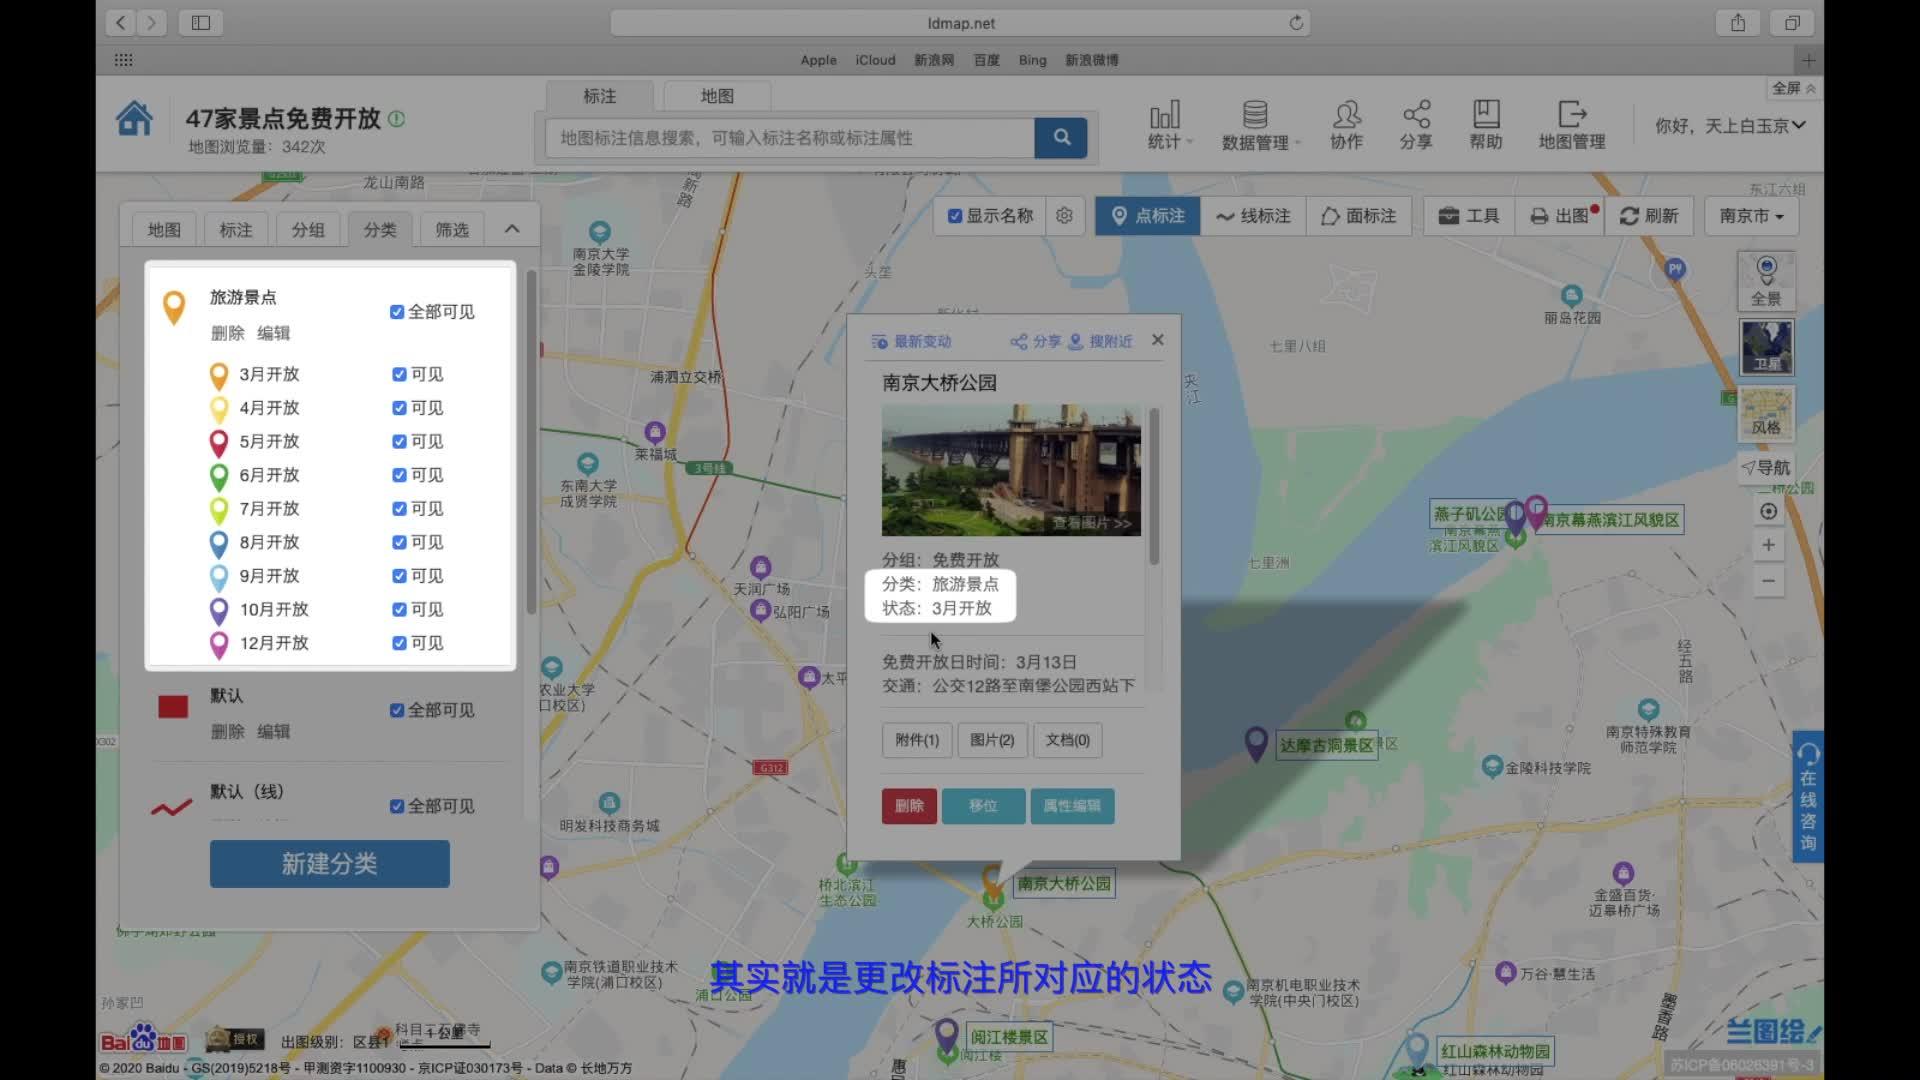Switch to 卫星 satellite imagery thumbnail

[x=1766, y=347]
